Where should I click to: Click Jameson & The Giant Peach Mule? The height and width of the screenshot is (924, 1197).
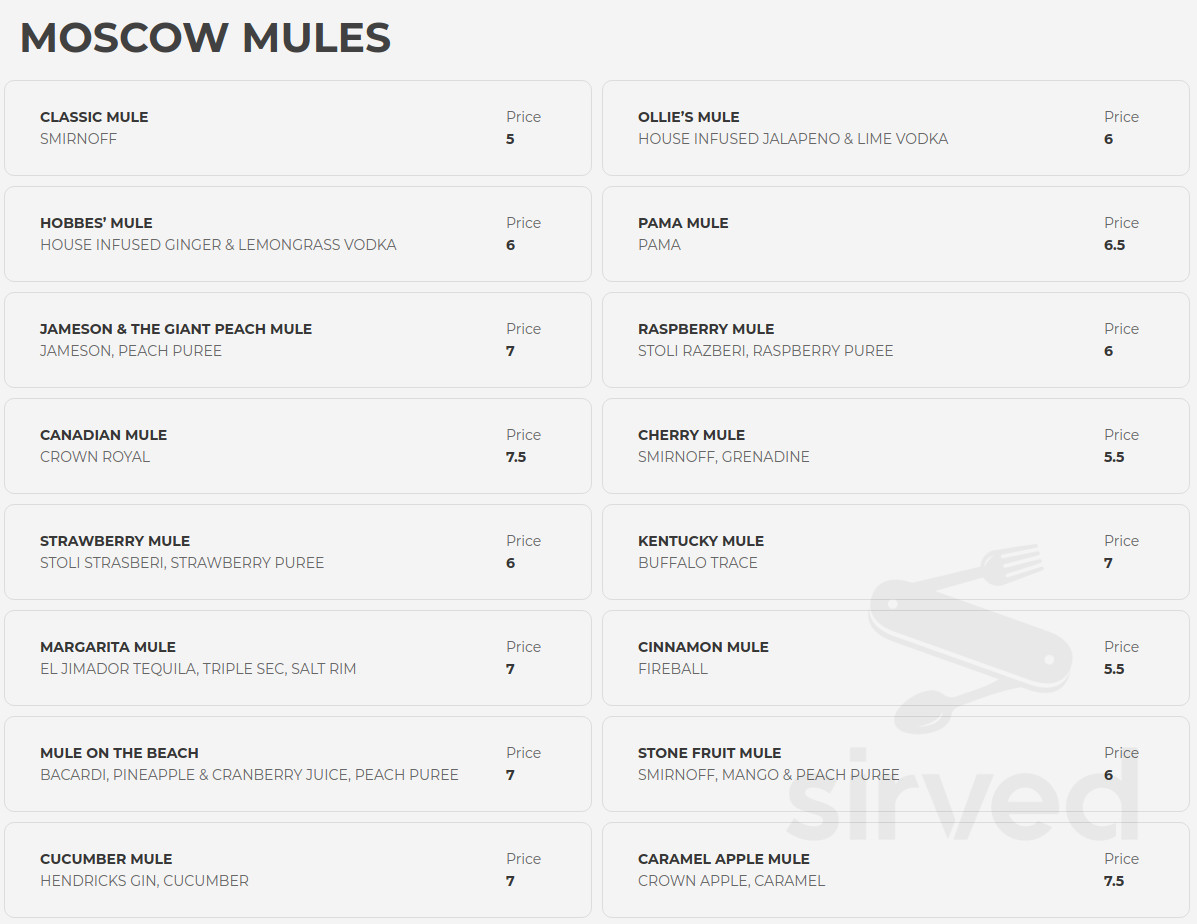click(x=298, y=340)
